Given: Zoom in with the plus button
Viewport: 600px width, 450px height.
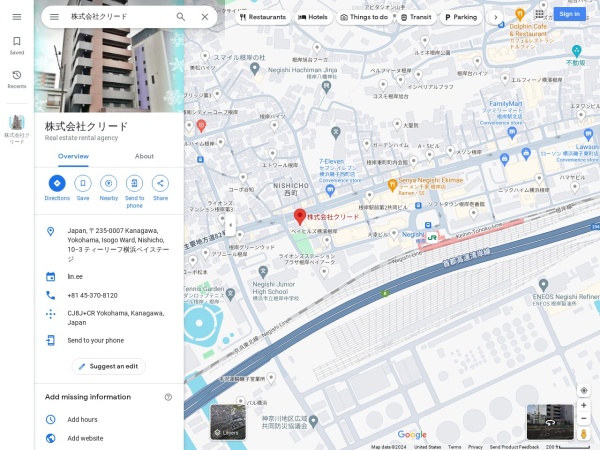Looking at the screenshot, I should pyautogui.click(x=584, y=405).
